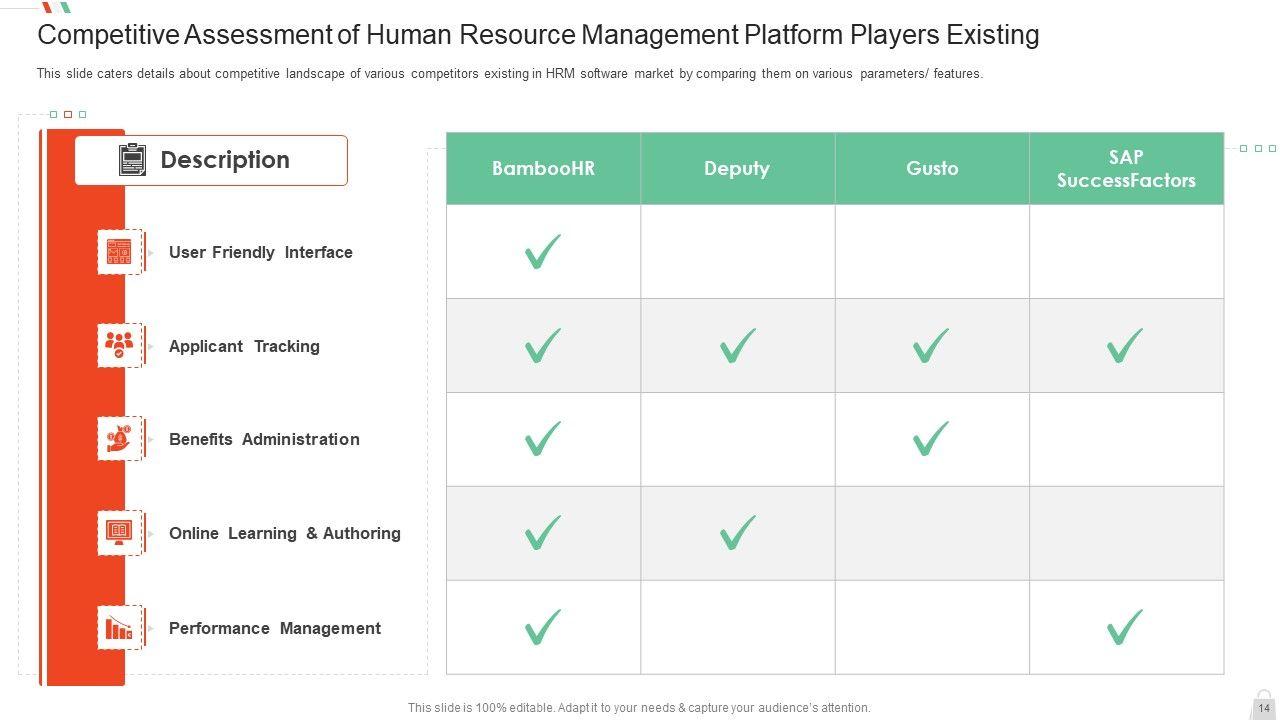This screenshot has width=1280, height=720.
Task: Select the Performance Management label text
Action: [275, 628]
